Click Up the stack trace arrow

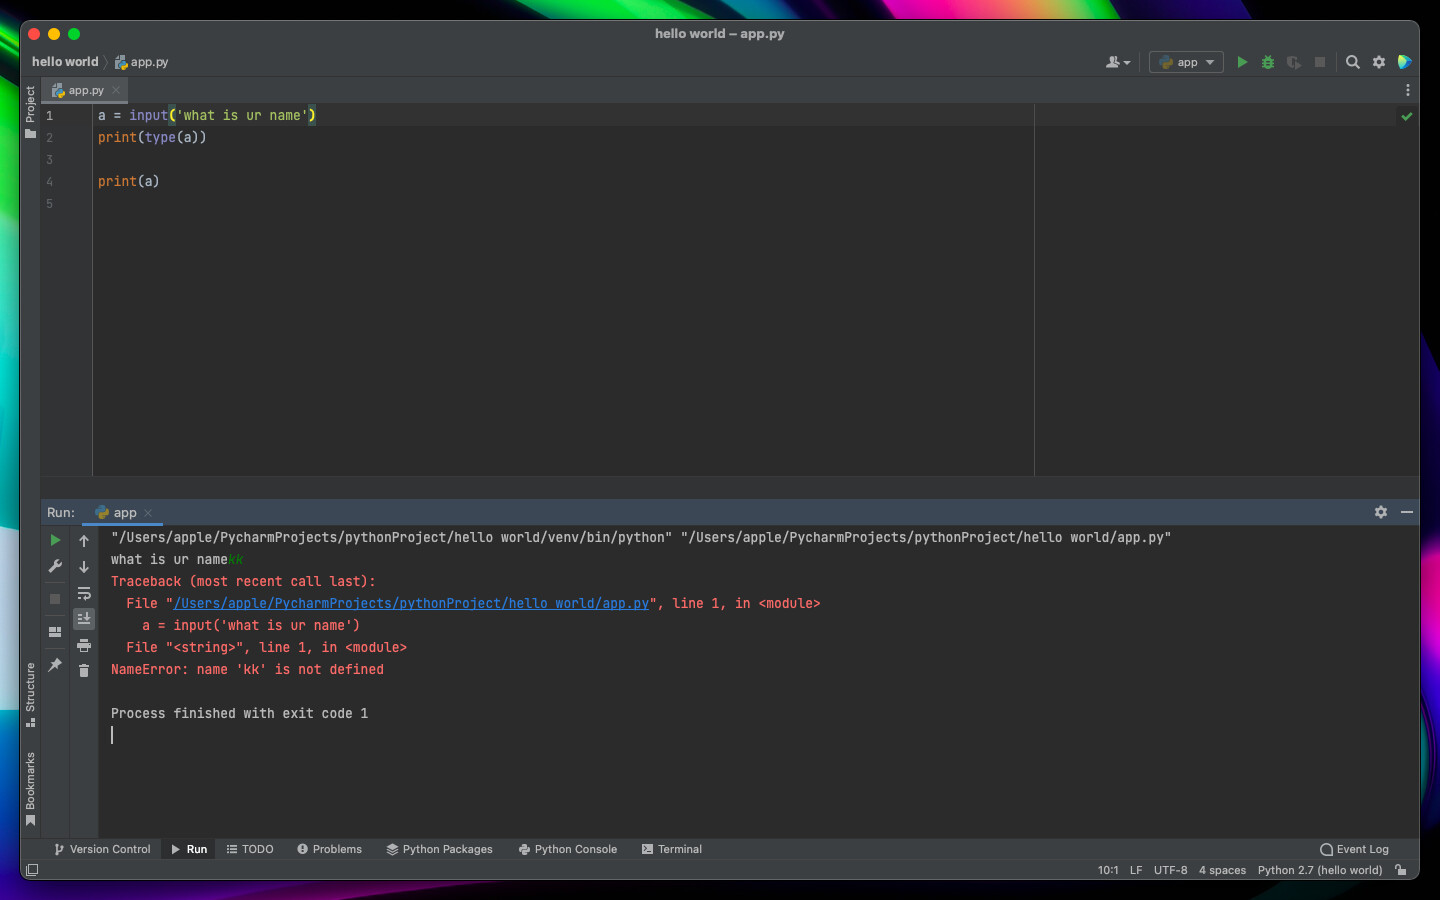[x=84, y=541]
